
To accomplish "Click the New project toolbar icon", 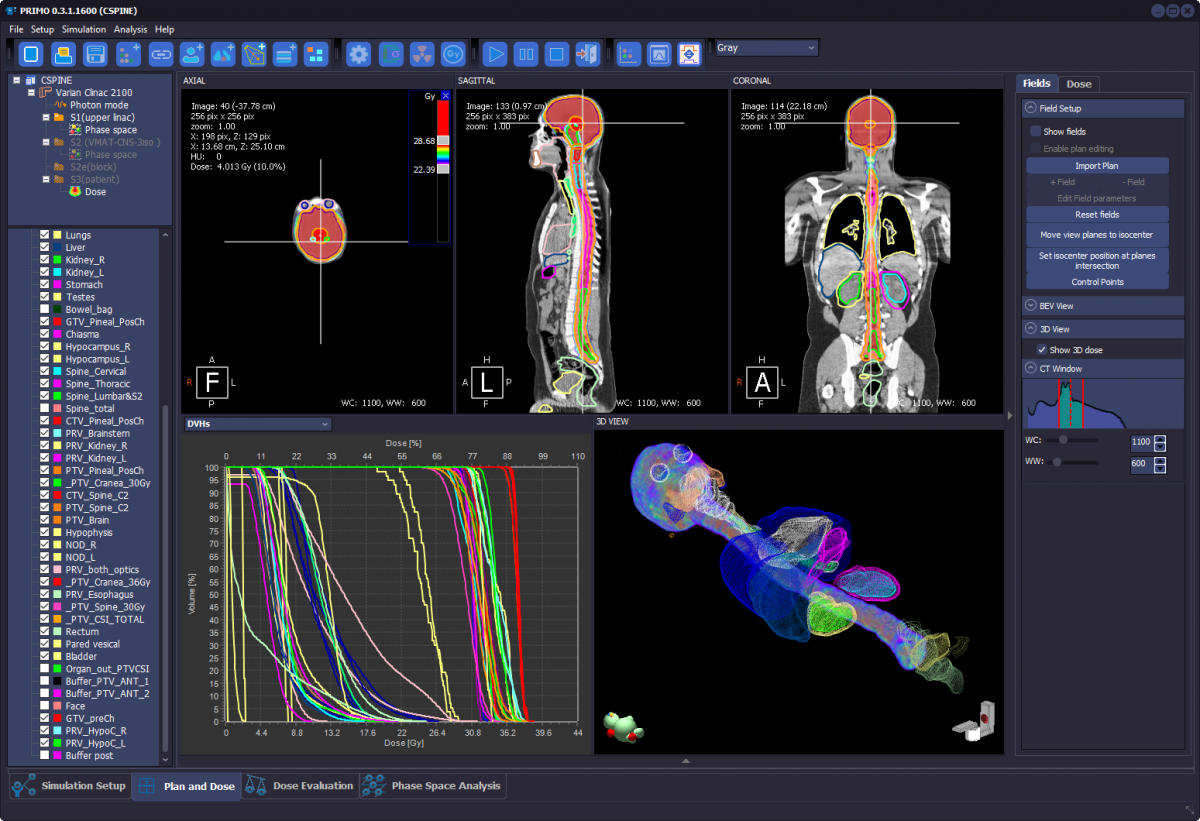I will [x=30, y=53].
